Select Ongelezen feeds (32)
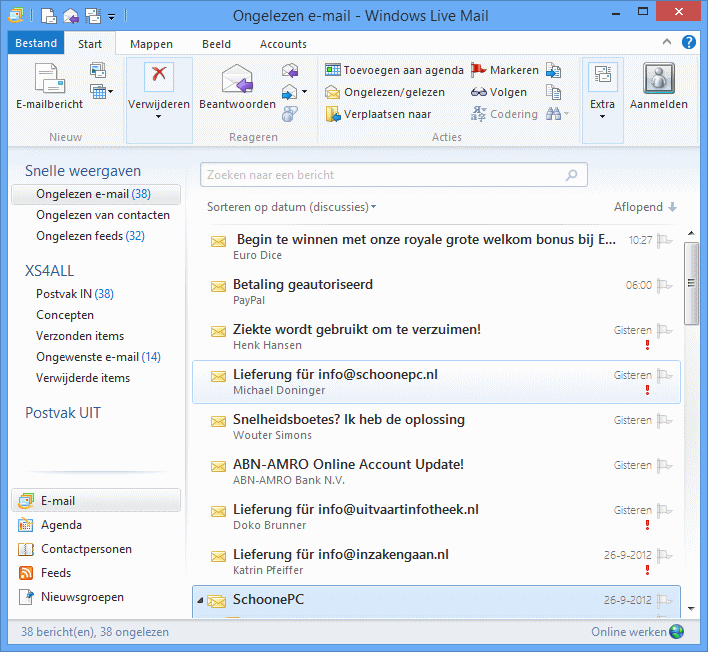708x652 pixels. tap(90, 236)
